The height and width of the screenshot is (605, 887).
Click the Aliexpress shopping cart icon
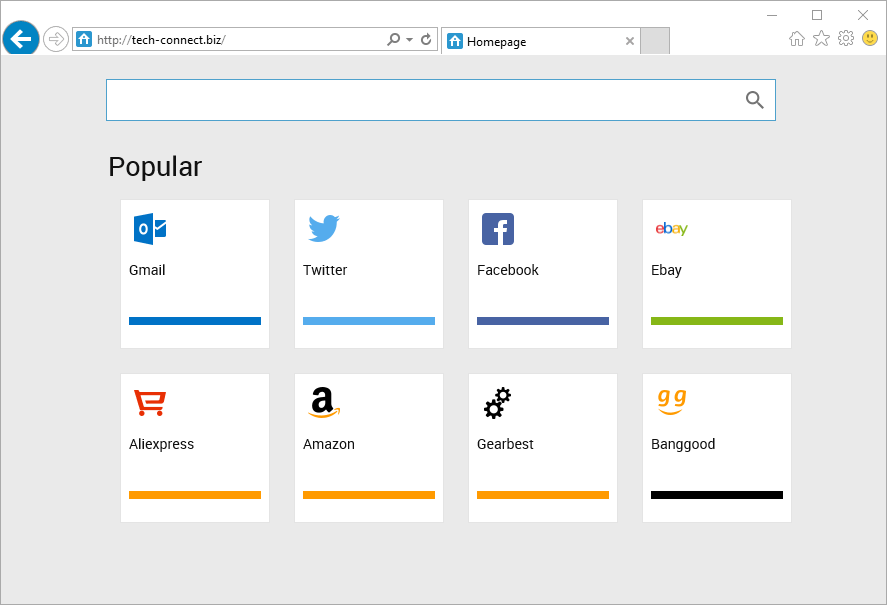click(150, 402)
